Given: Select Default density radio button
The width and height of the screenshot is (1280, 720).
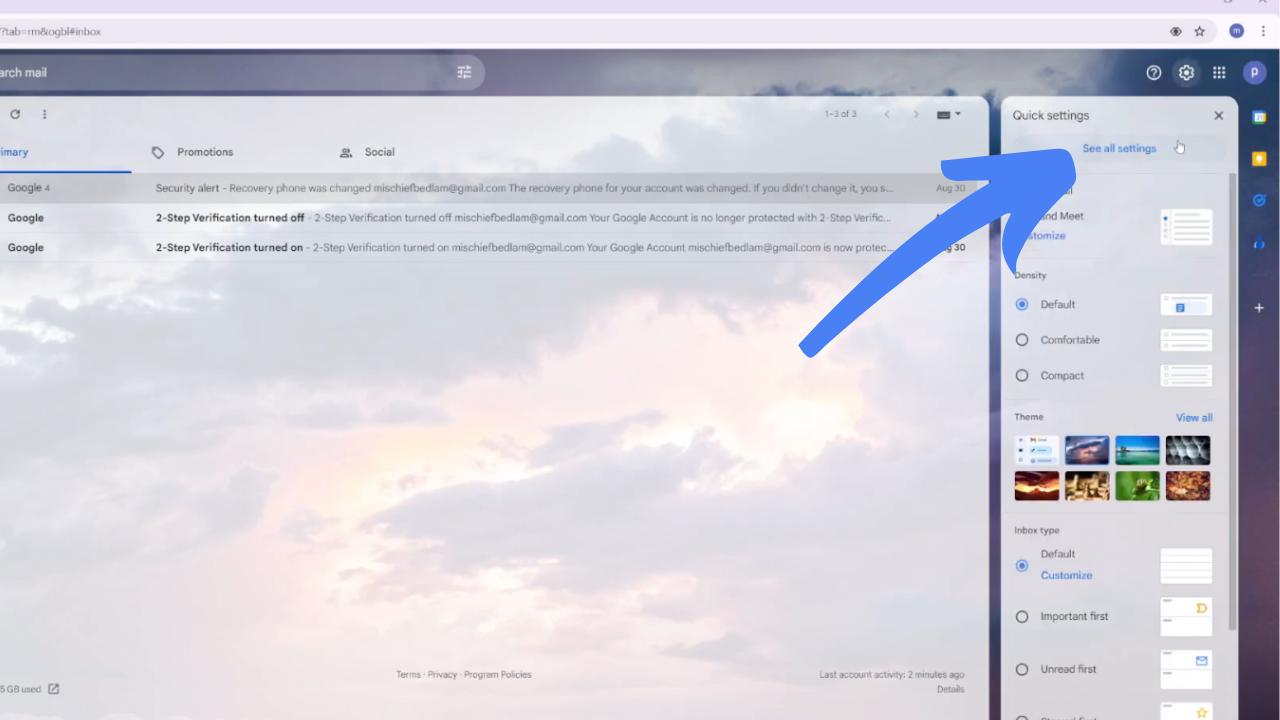Looking at the screenshot, I should pyautogui.click(x=1022, y=304).
